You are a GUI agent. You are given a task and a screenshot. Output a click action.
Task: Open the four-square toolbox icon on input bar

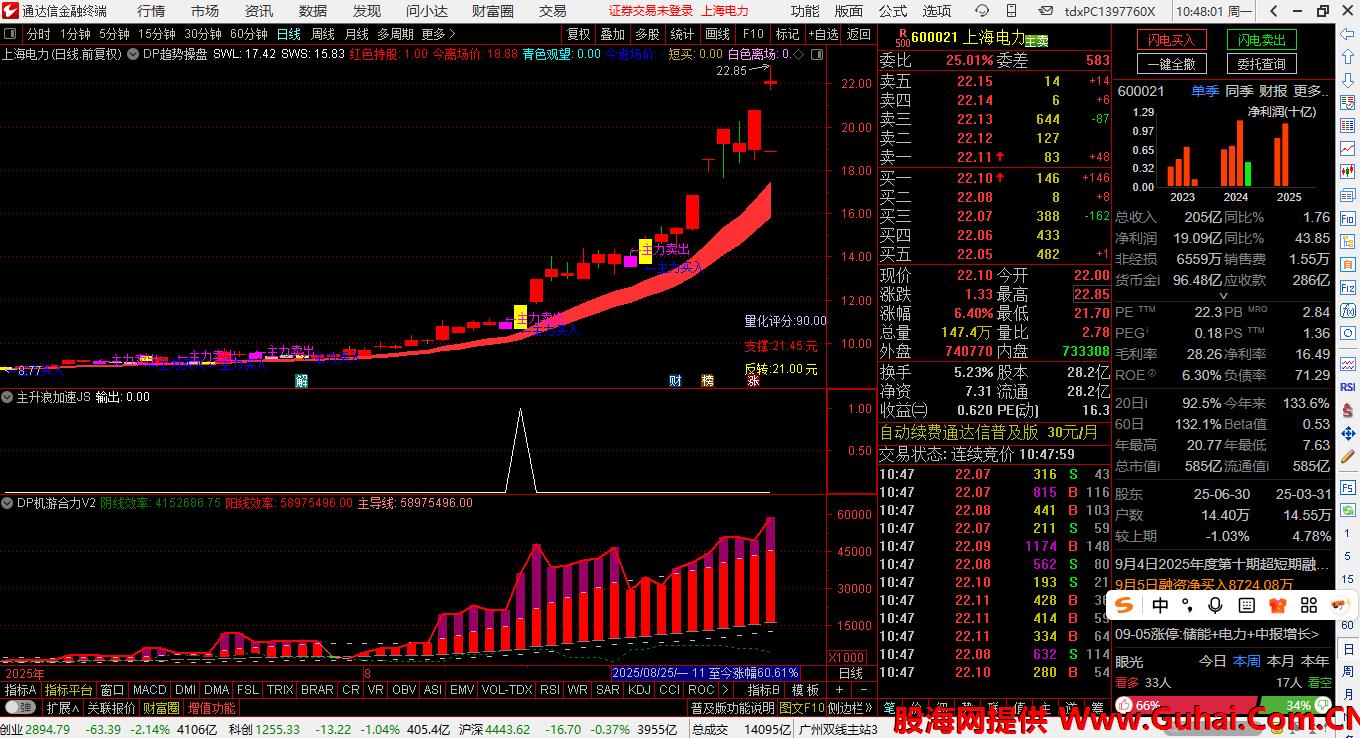coord(1308,605)
